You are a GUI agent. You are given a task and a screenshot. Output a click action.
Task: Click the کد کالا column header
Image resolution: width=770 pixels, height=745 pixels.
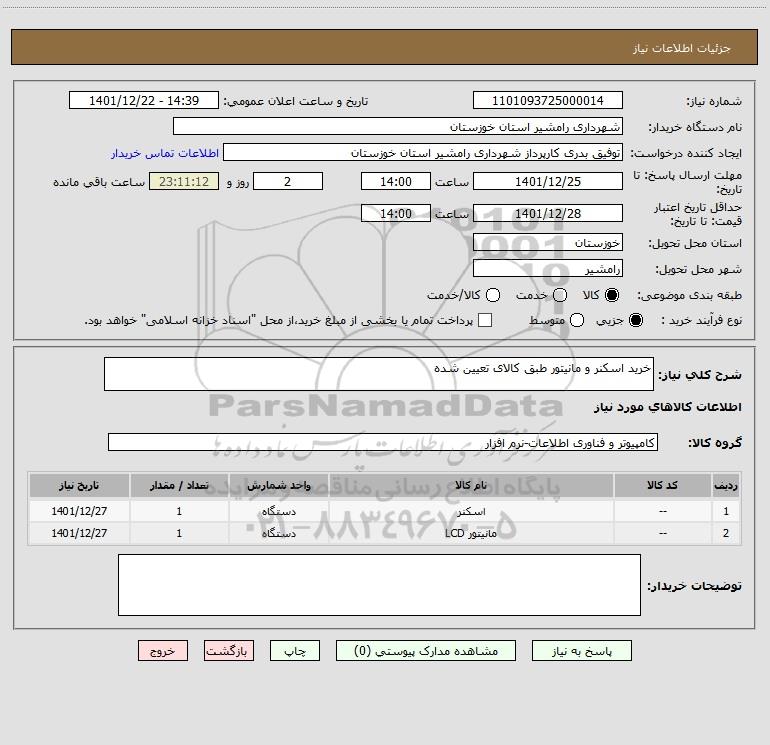click(x=662, y=485)
